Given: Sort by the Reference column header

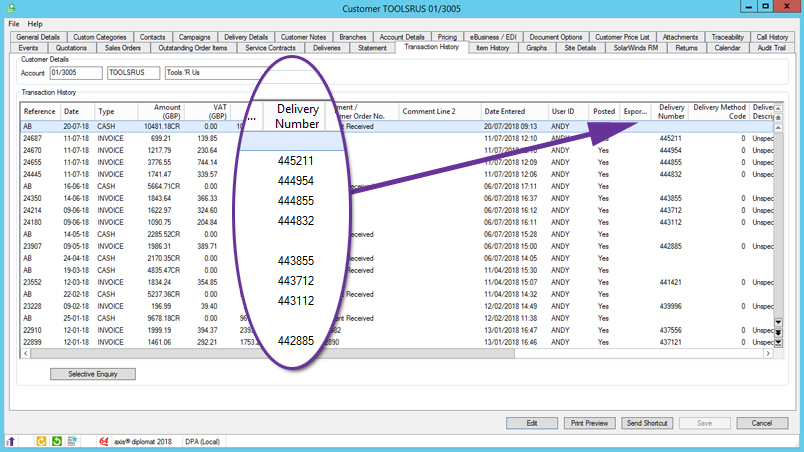Looking at the screenshot, I should pos(39,111).
